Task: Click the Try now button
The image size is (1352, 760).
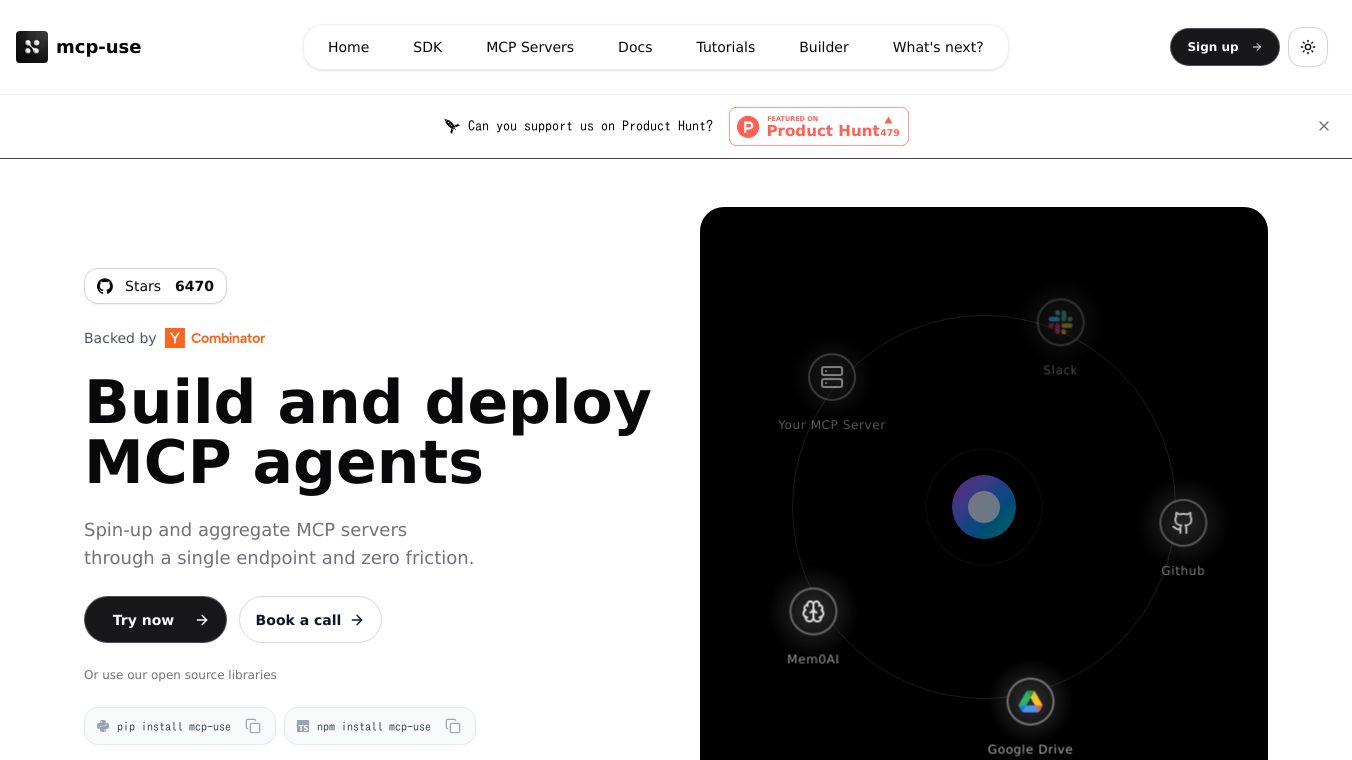Action: [x=155, y=620]
